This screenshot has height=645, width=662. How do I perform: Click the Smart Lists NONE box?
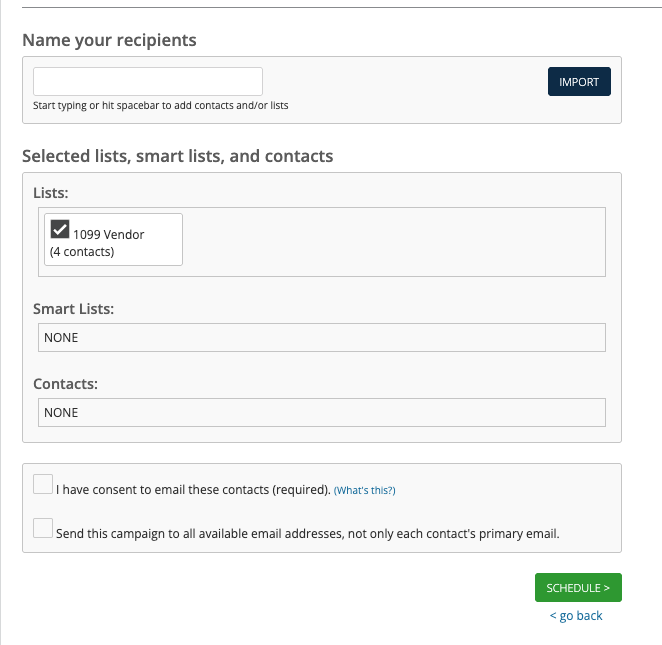(x=322, y=337)
